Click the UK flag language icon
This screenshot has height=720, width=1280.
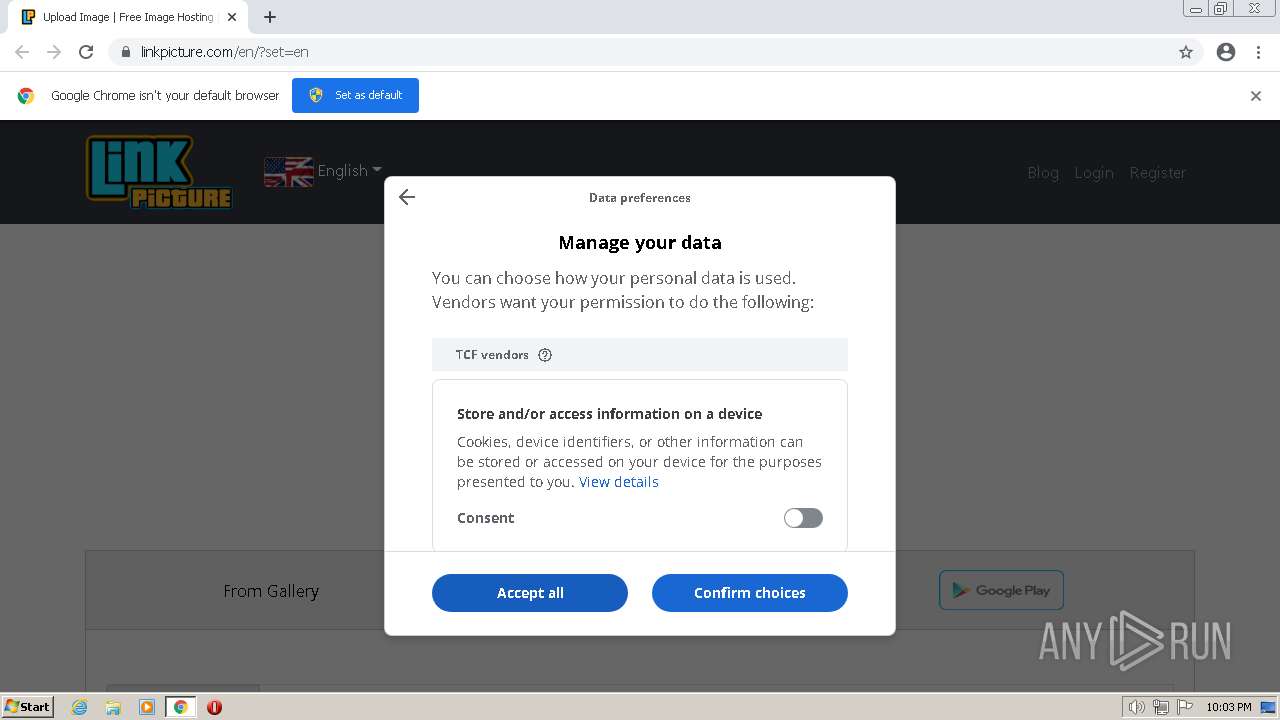[x=288, y=172]
